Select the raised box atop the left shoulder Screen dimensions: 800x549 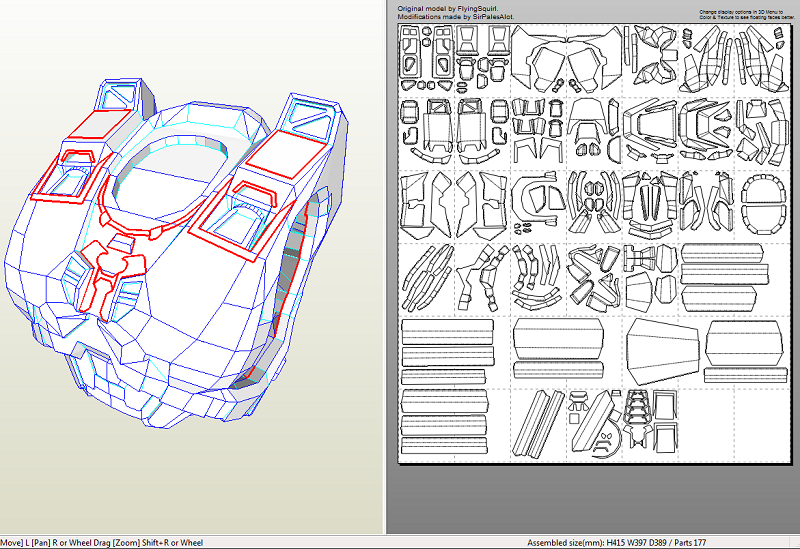click(122, 96)
